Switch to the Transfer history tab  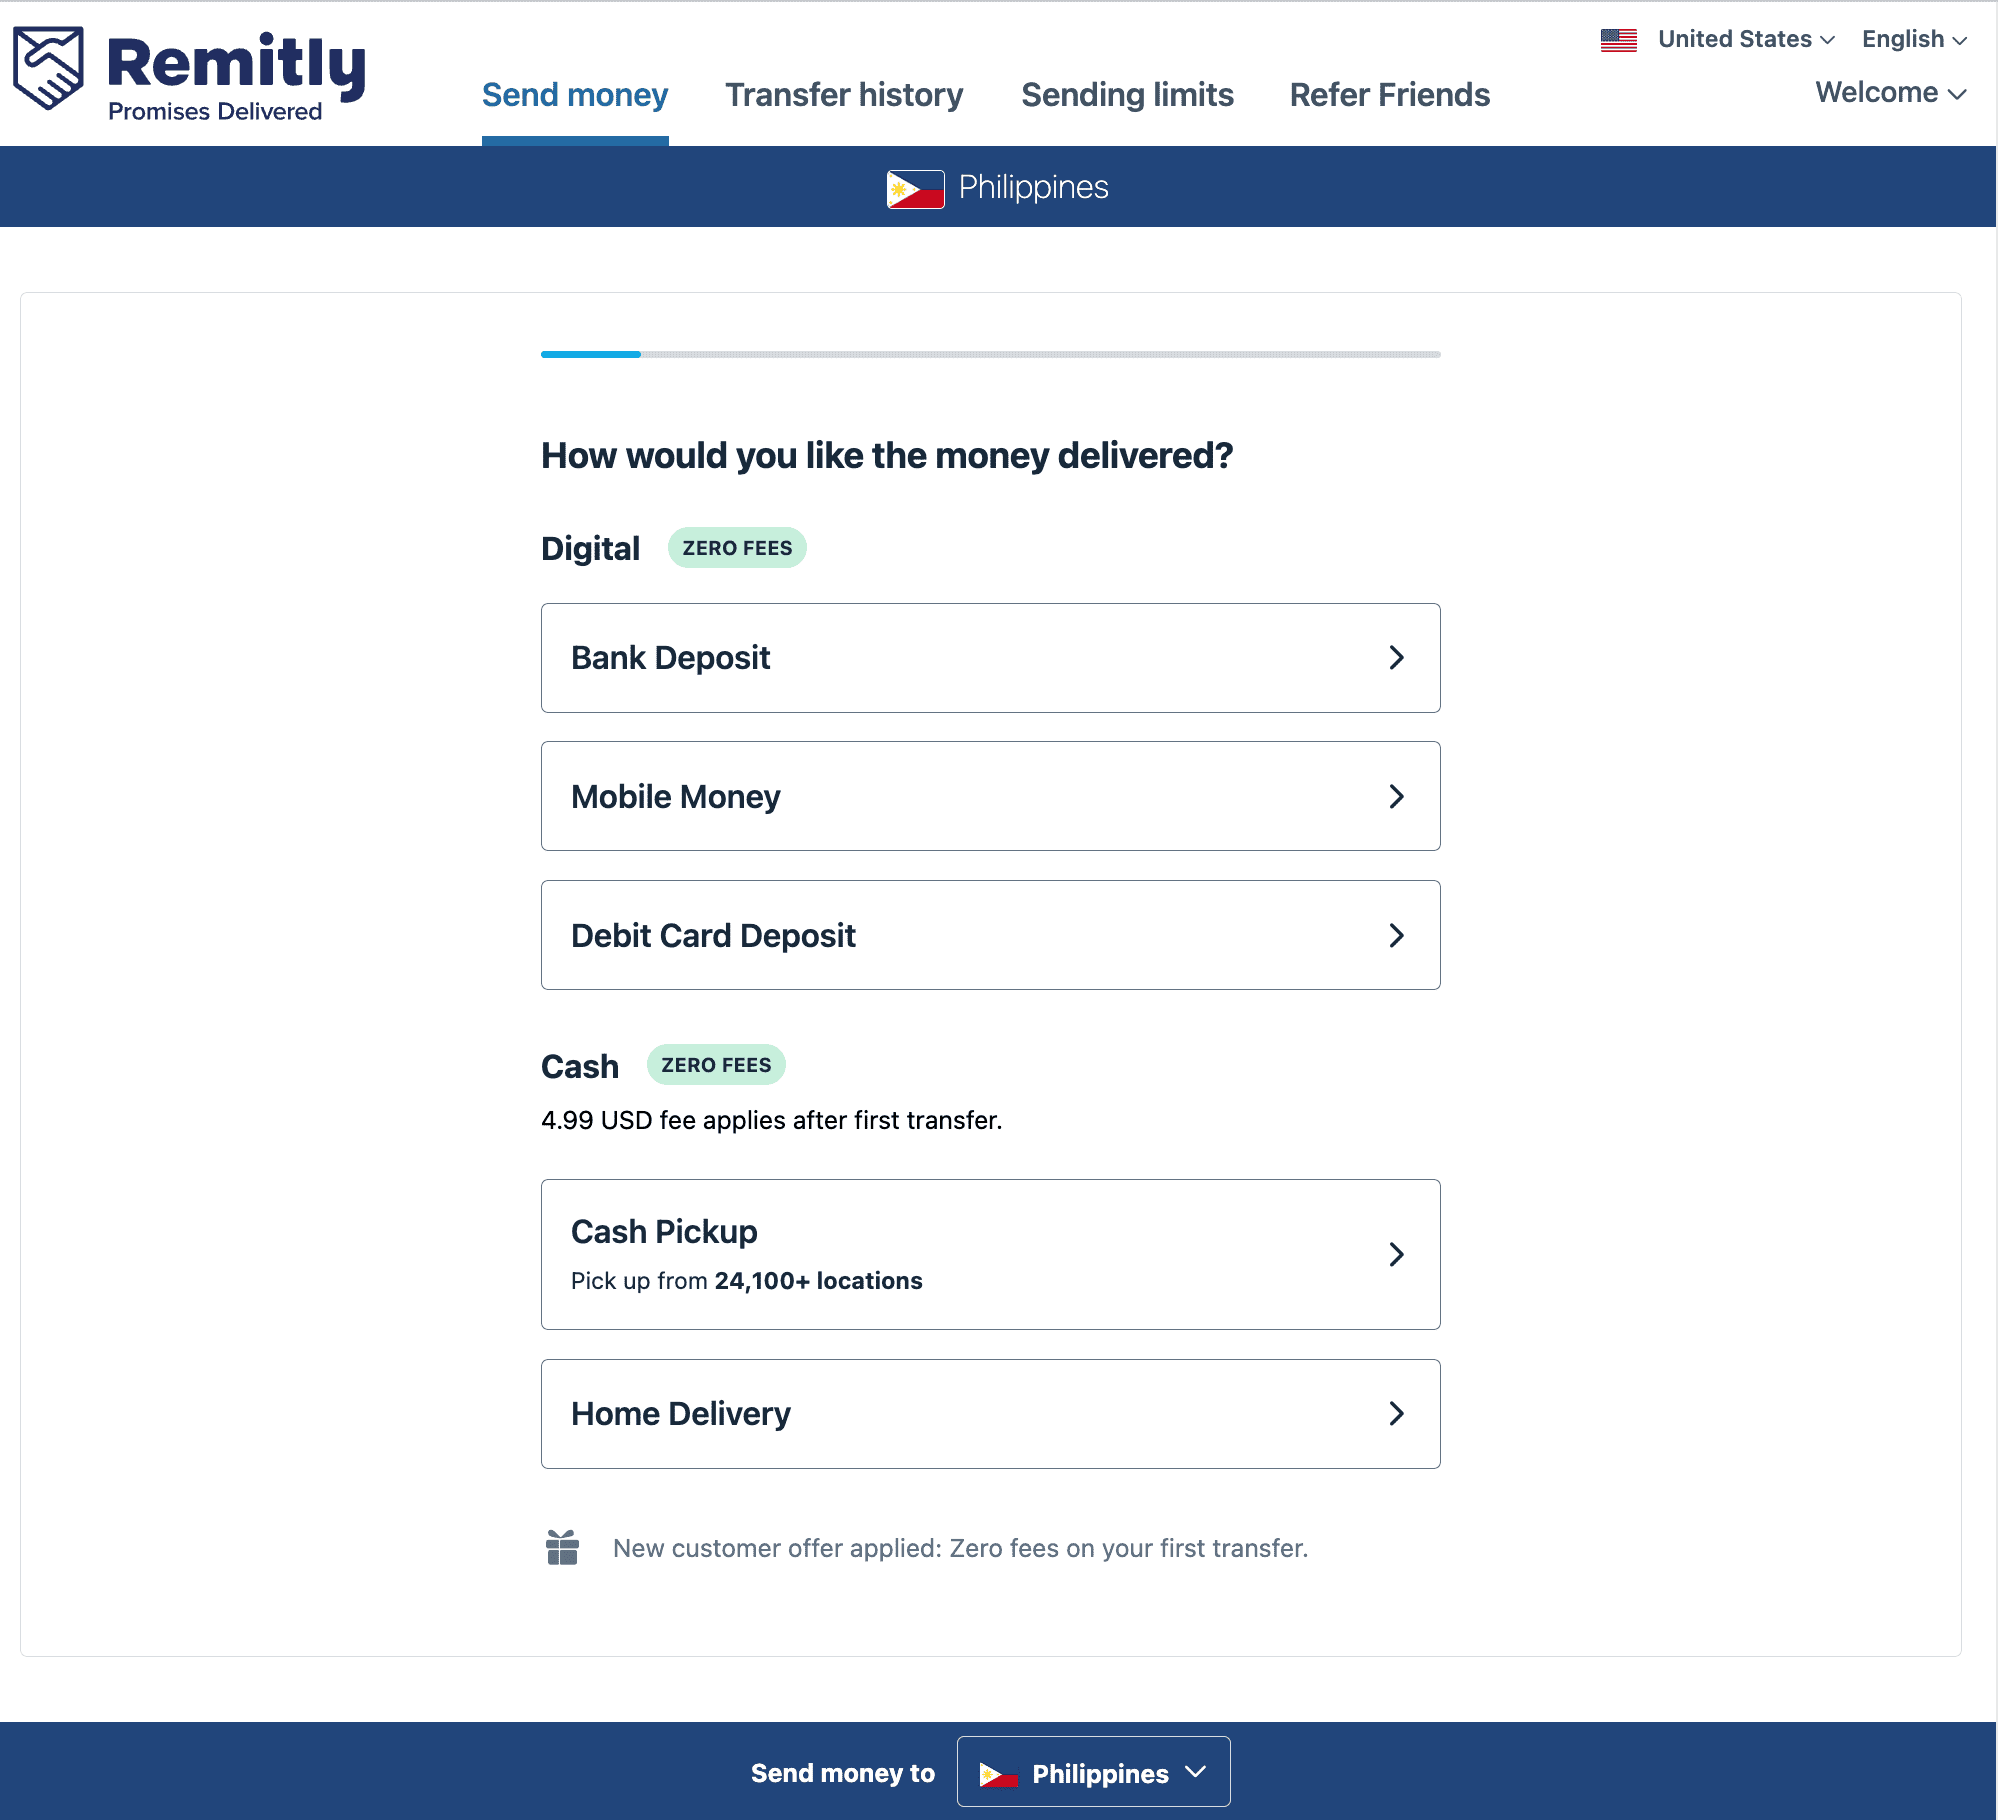(844, 95)
